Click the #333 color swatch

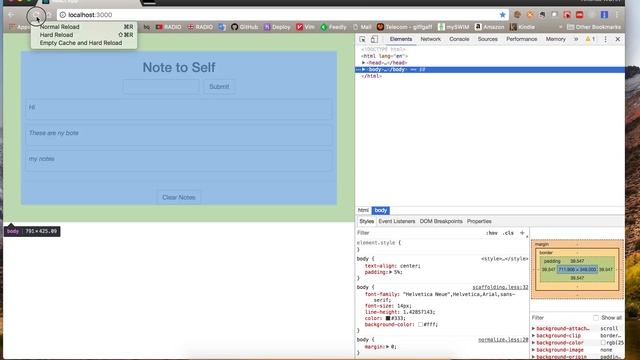click(388, 318)
